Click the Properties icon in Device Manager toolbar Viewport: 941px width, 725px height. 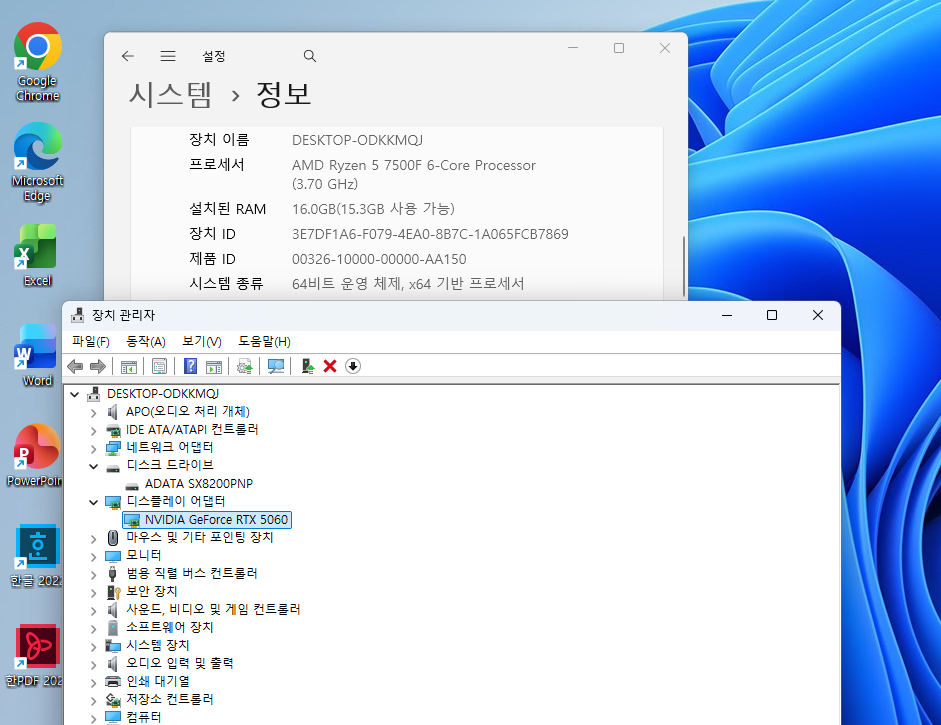159,366
